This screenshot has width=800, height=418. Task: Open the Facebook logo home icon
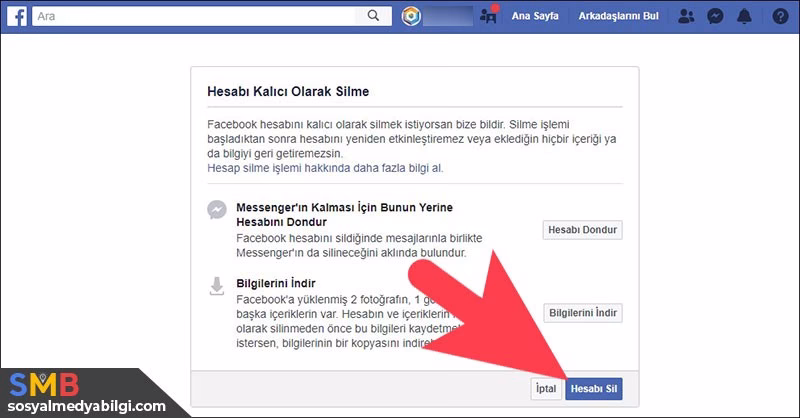(x=17, y=16)
